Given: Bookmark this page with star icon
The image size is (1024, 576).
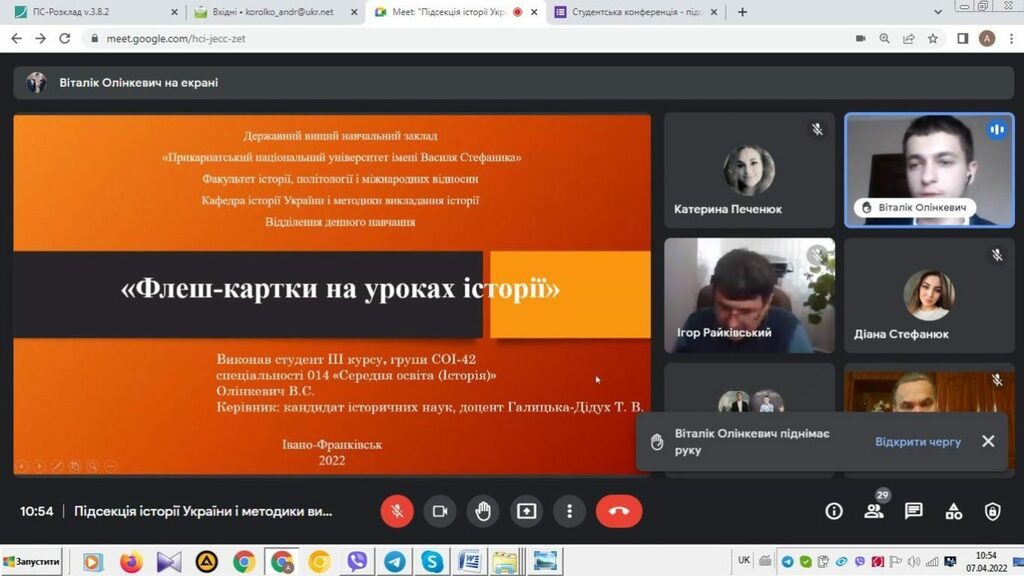Looking at the screenshot, I should click(x=933, y=38).
